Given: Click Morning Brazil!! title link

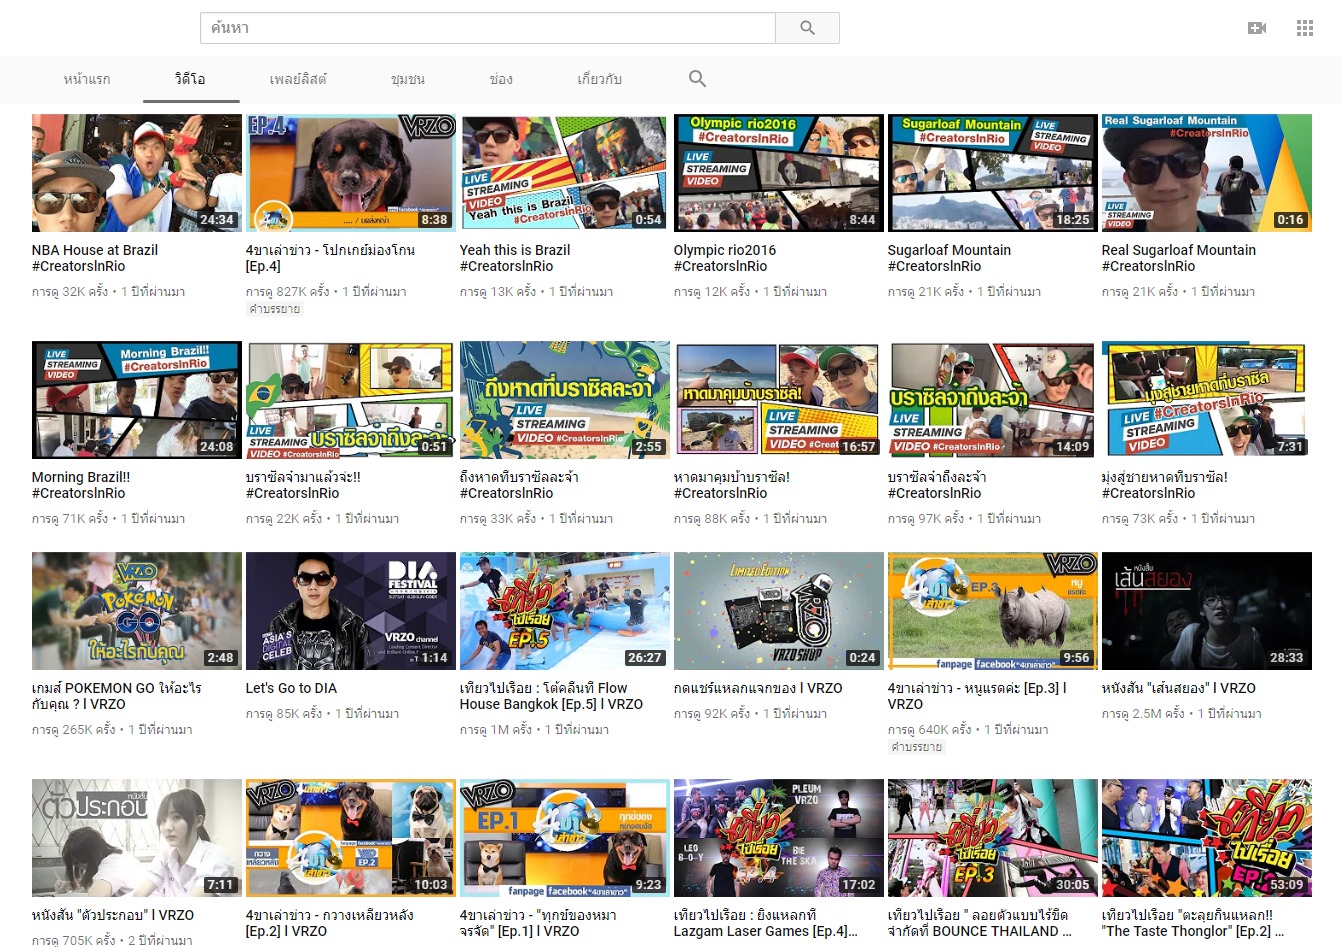Looking at the screenshot, I should 81,485.
